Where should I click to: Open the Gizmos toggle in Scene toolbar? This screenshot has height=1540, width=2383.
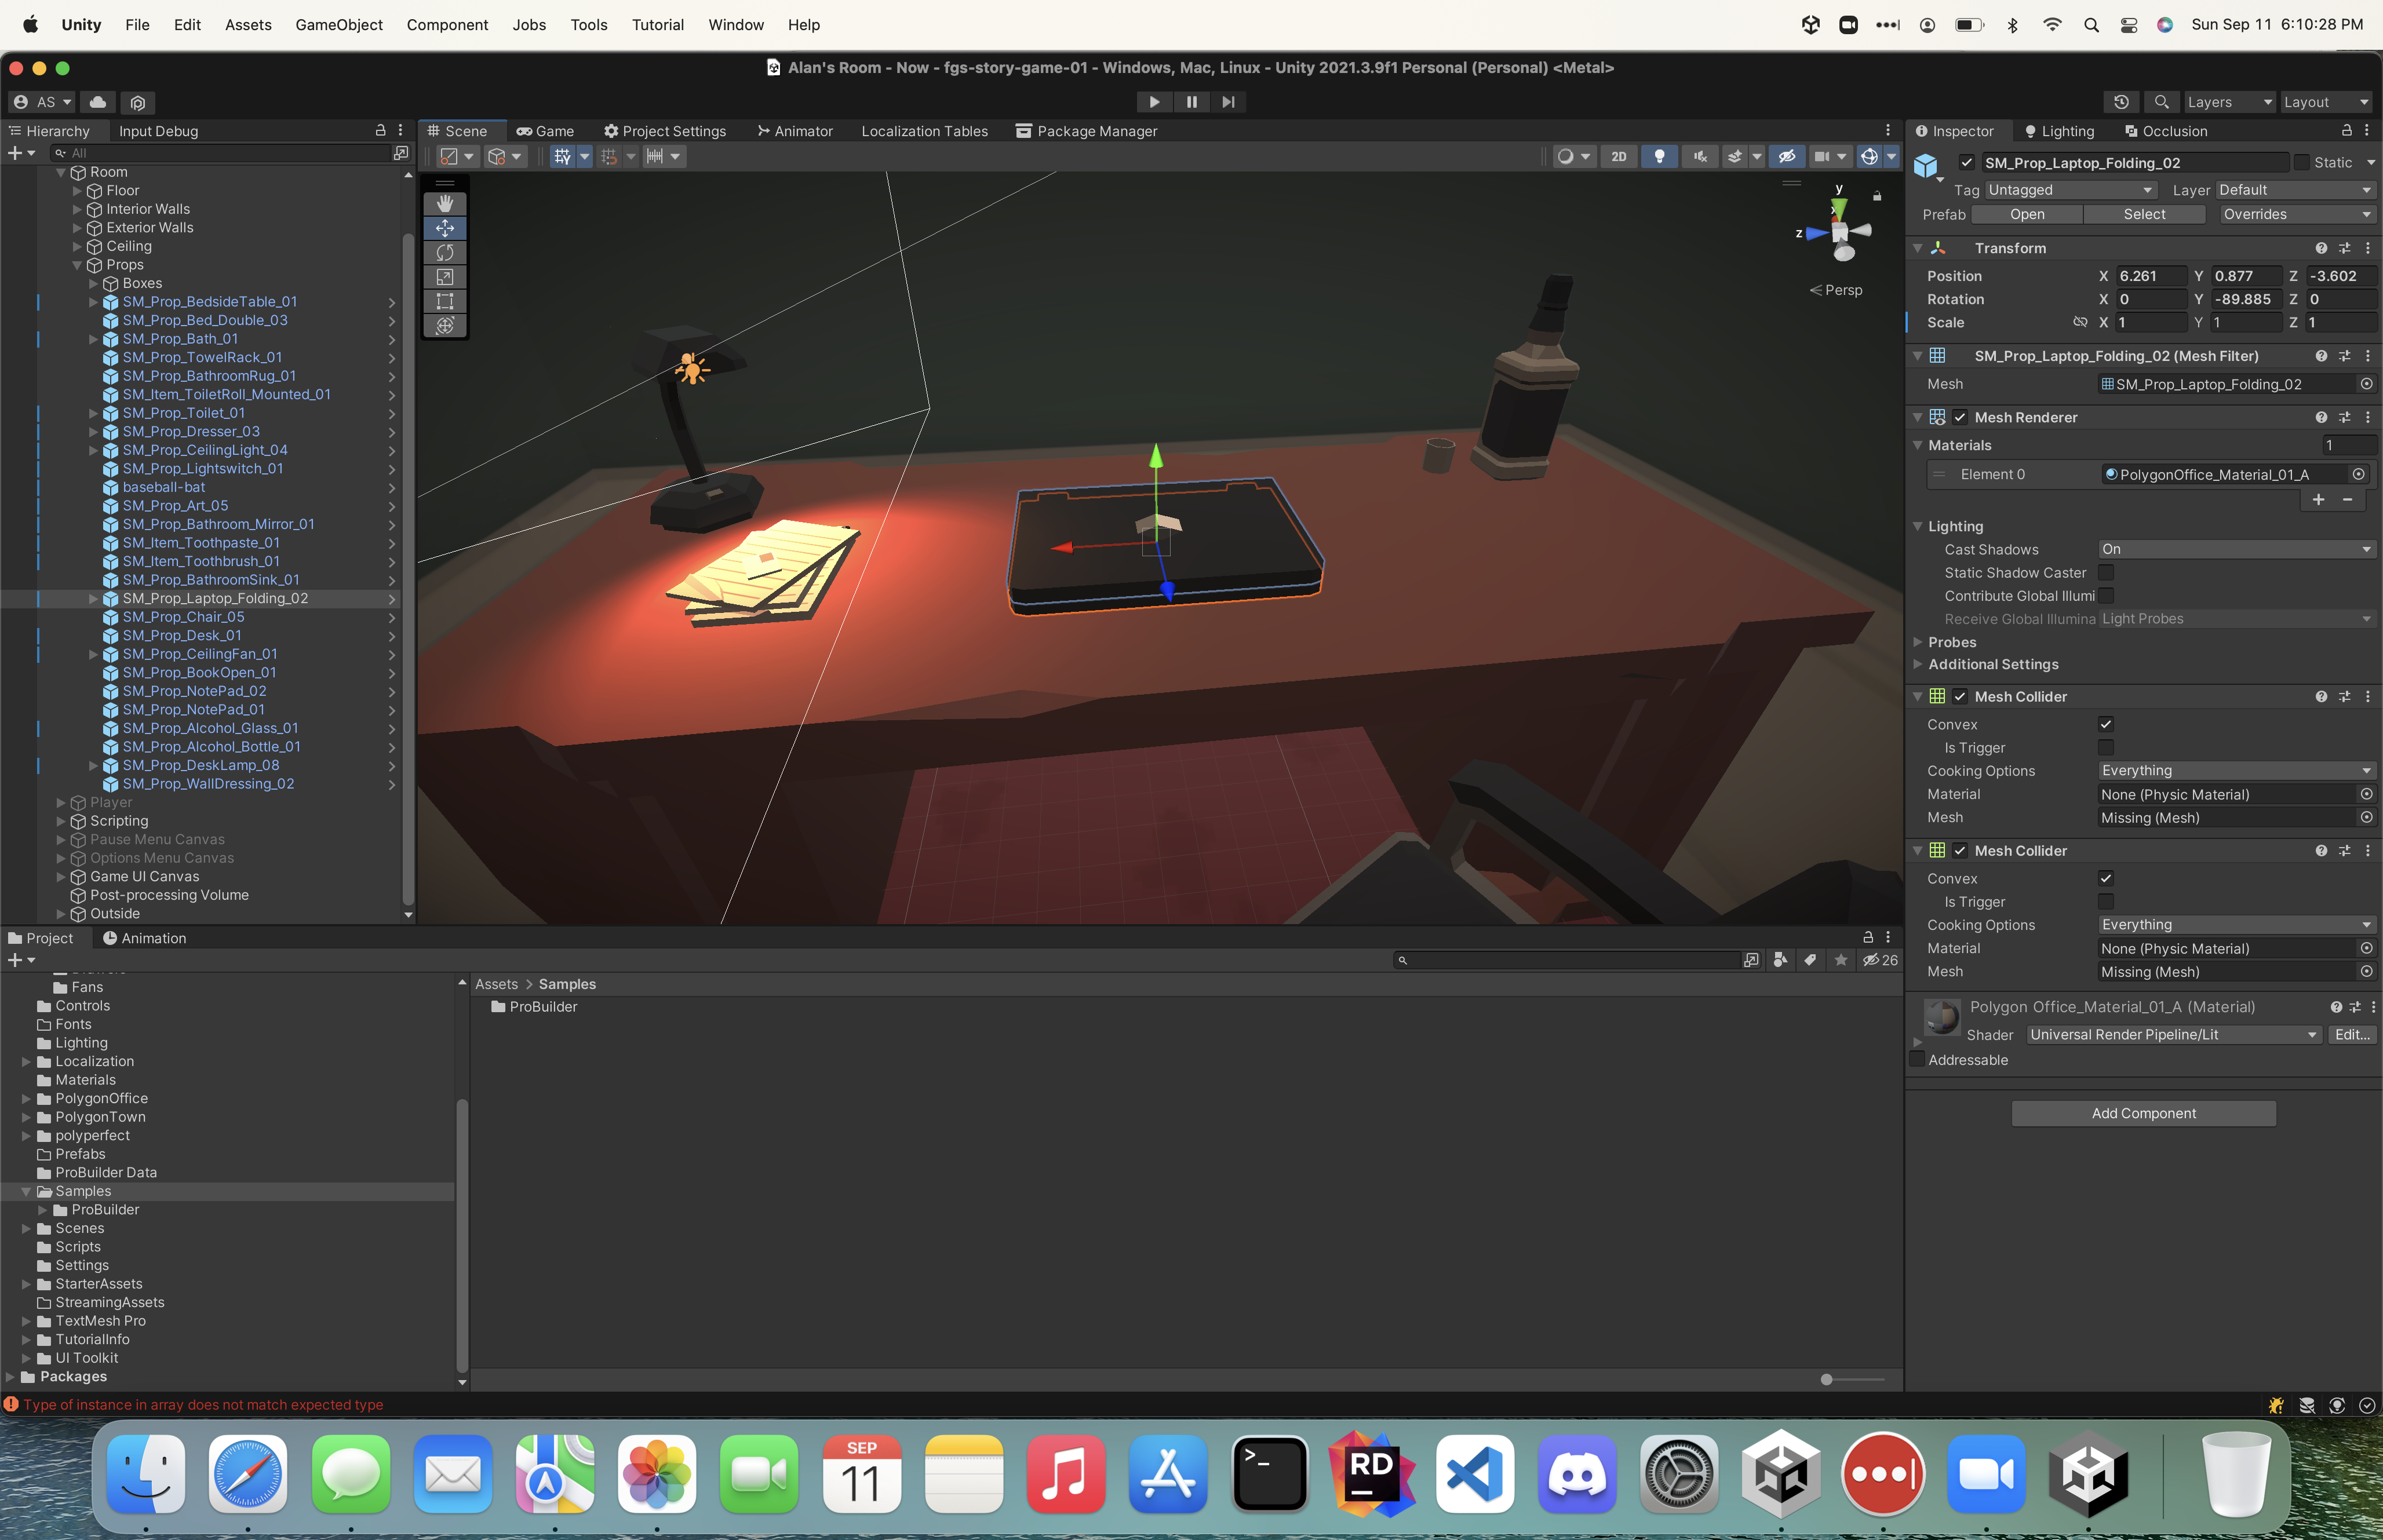coord(1869,157)
